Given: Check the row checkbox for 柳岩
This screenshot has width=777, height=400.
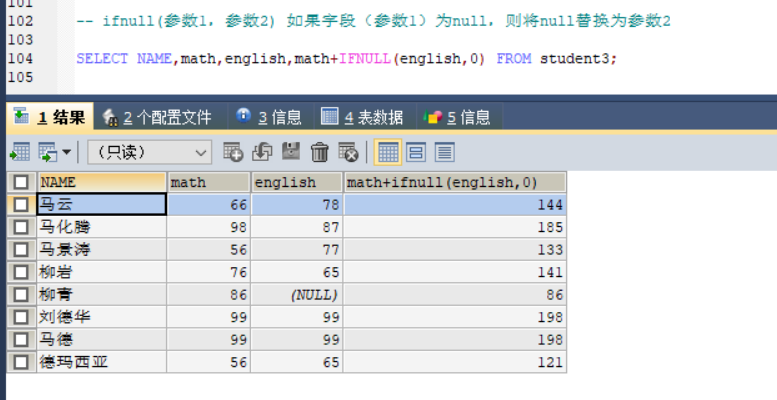Looking at the screenshot, I should click(x=21, y=272).
